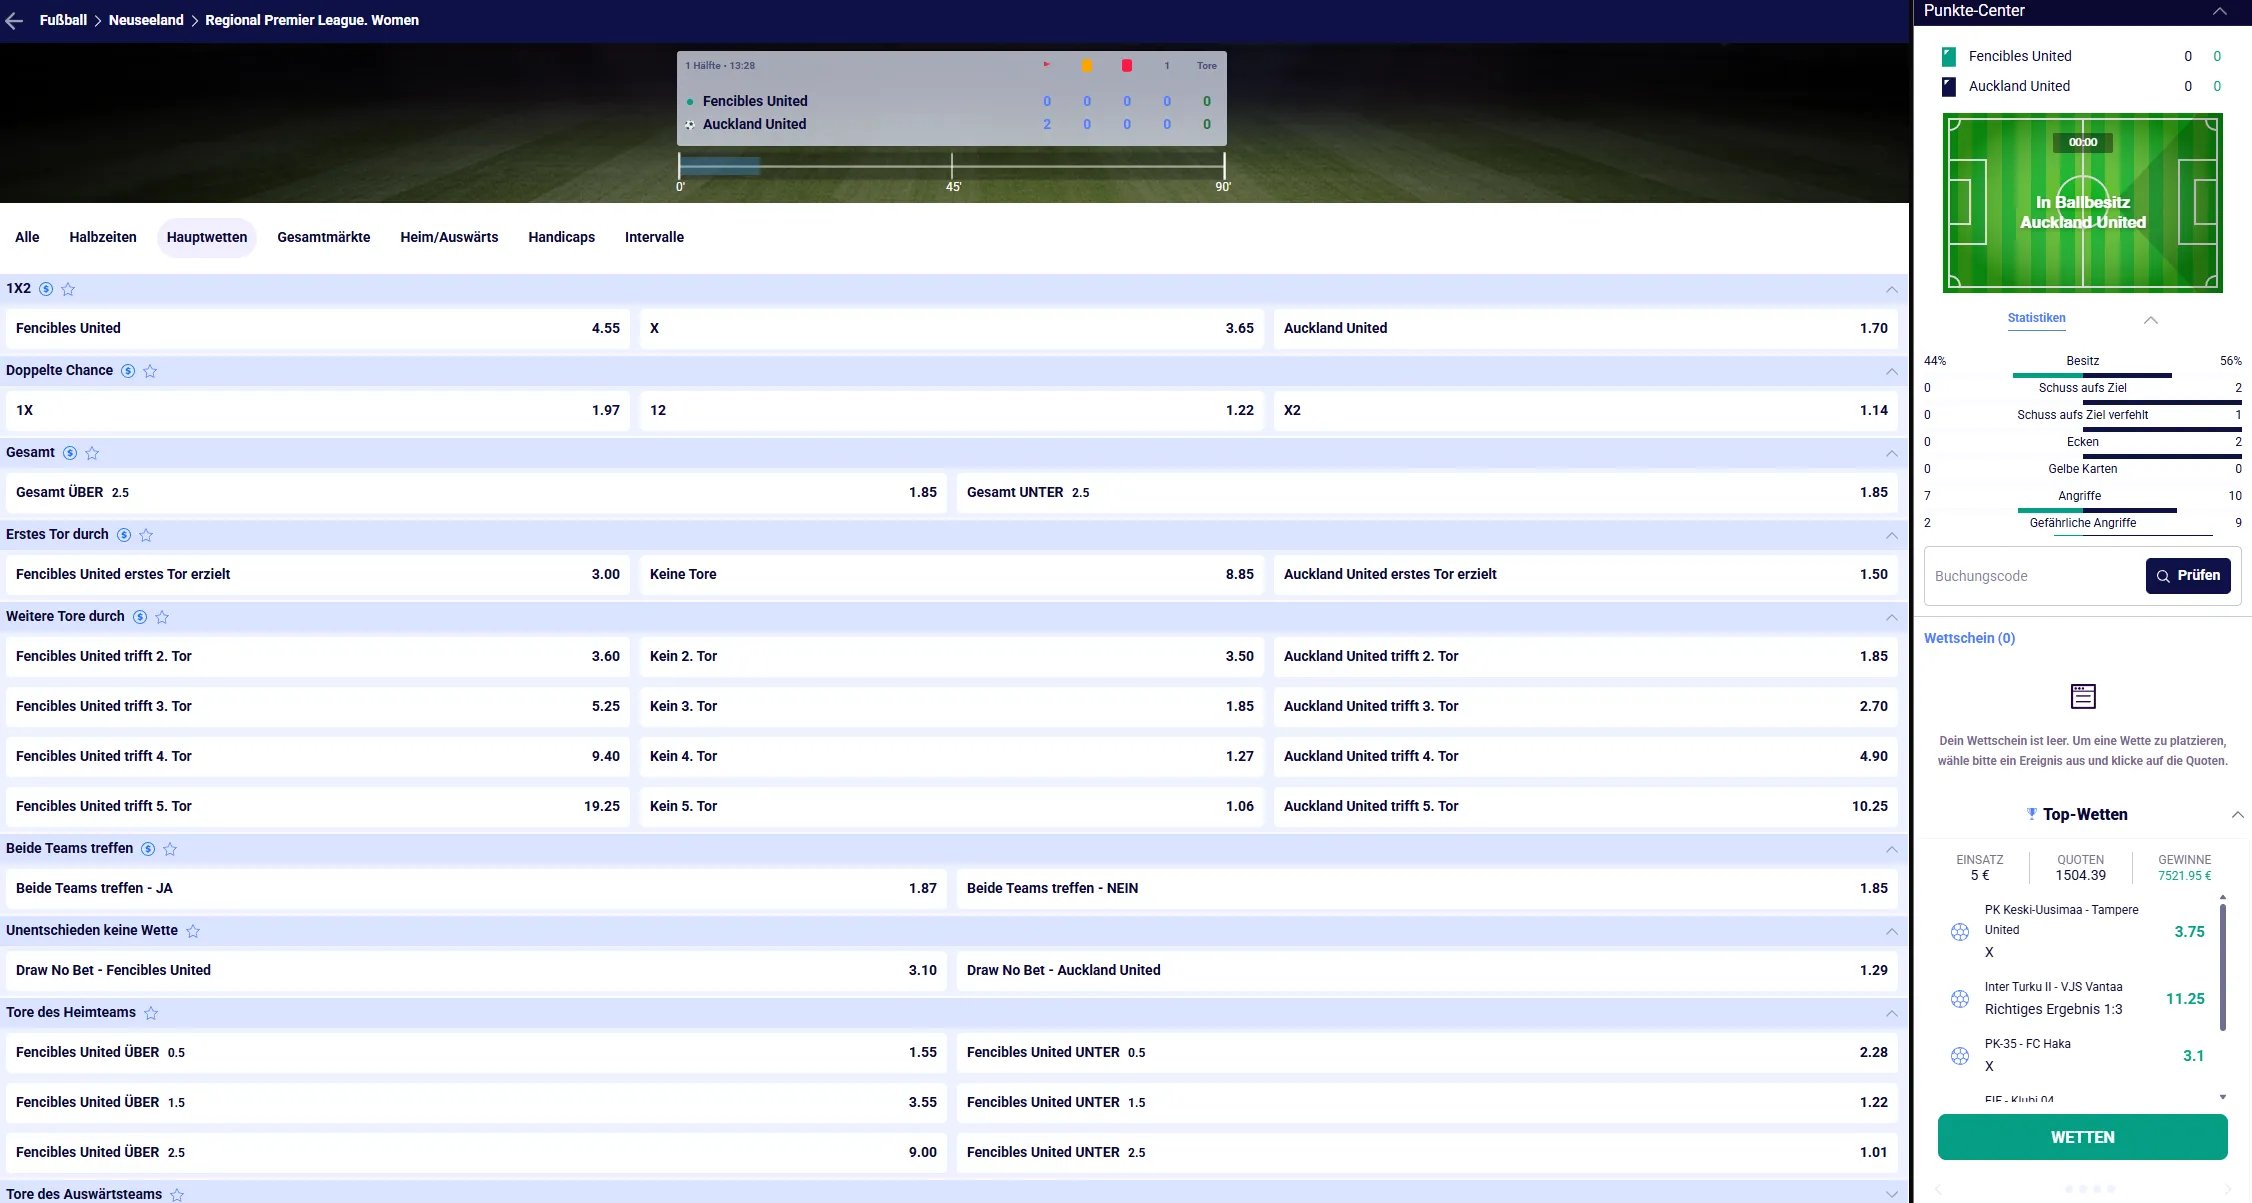The height and width of the screenshot is (1203, 2252).
Task: Bet on Fencibles United 1X2 at 4.55
Action: pyautogui.click(x=318, y=328)
